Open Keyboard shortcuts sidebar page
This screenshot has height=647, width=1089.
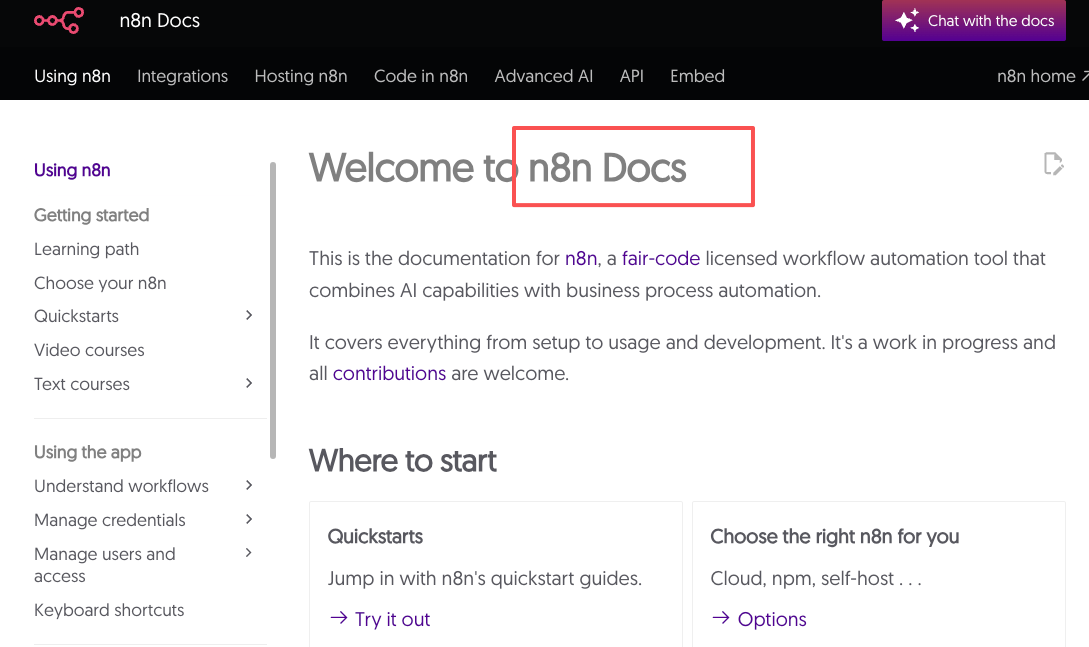tap(109, 610)
